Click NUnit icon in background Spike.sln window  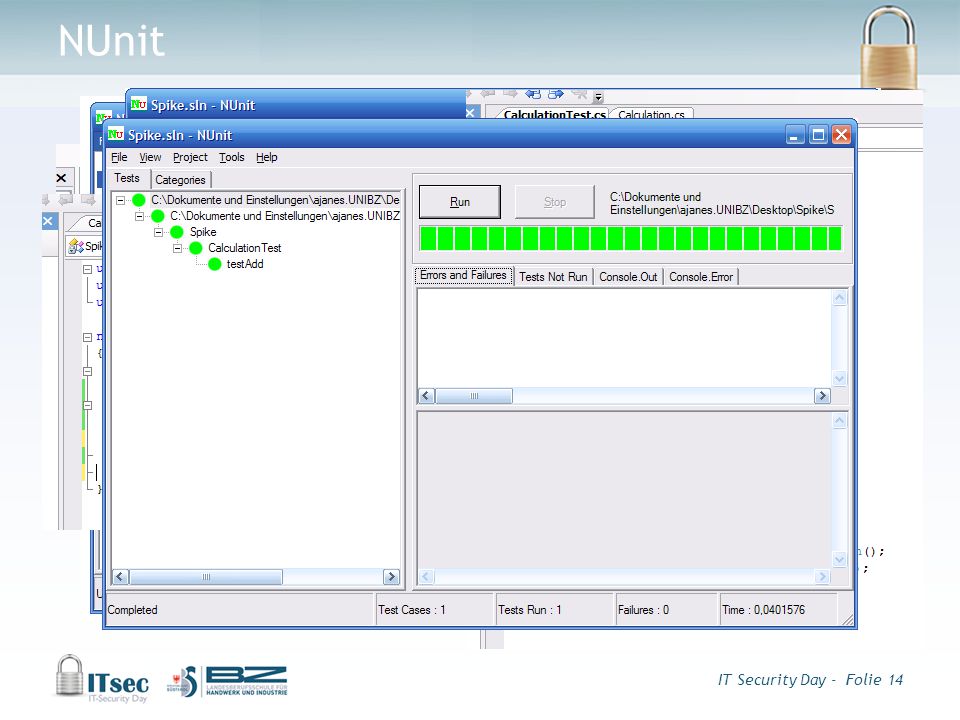[139, 103]
